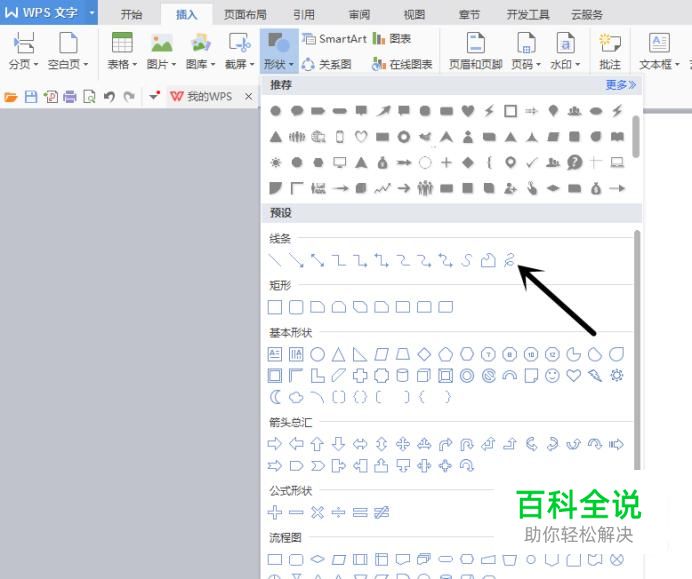Switch to the 审阅 tab
This screenshot has height=579, width=692.
coord(359,15)
